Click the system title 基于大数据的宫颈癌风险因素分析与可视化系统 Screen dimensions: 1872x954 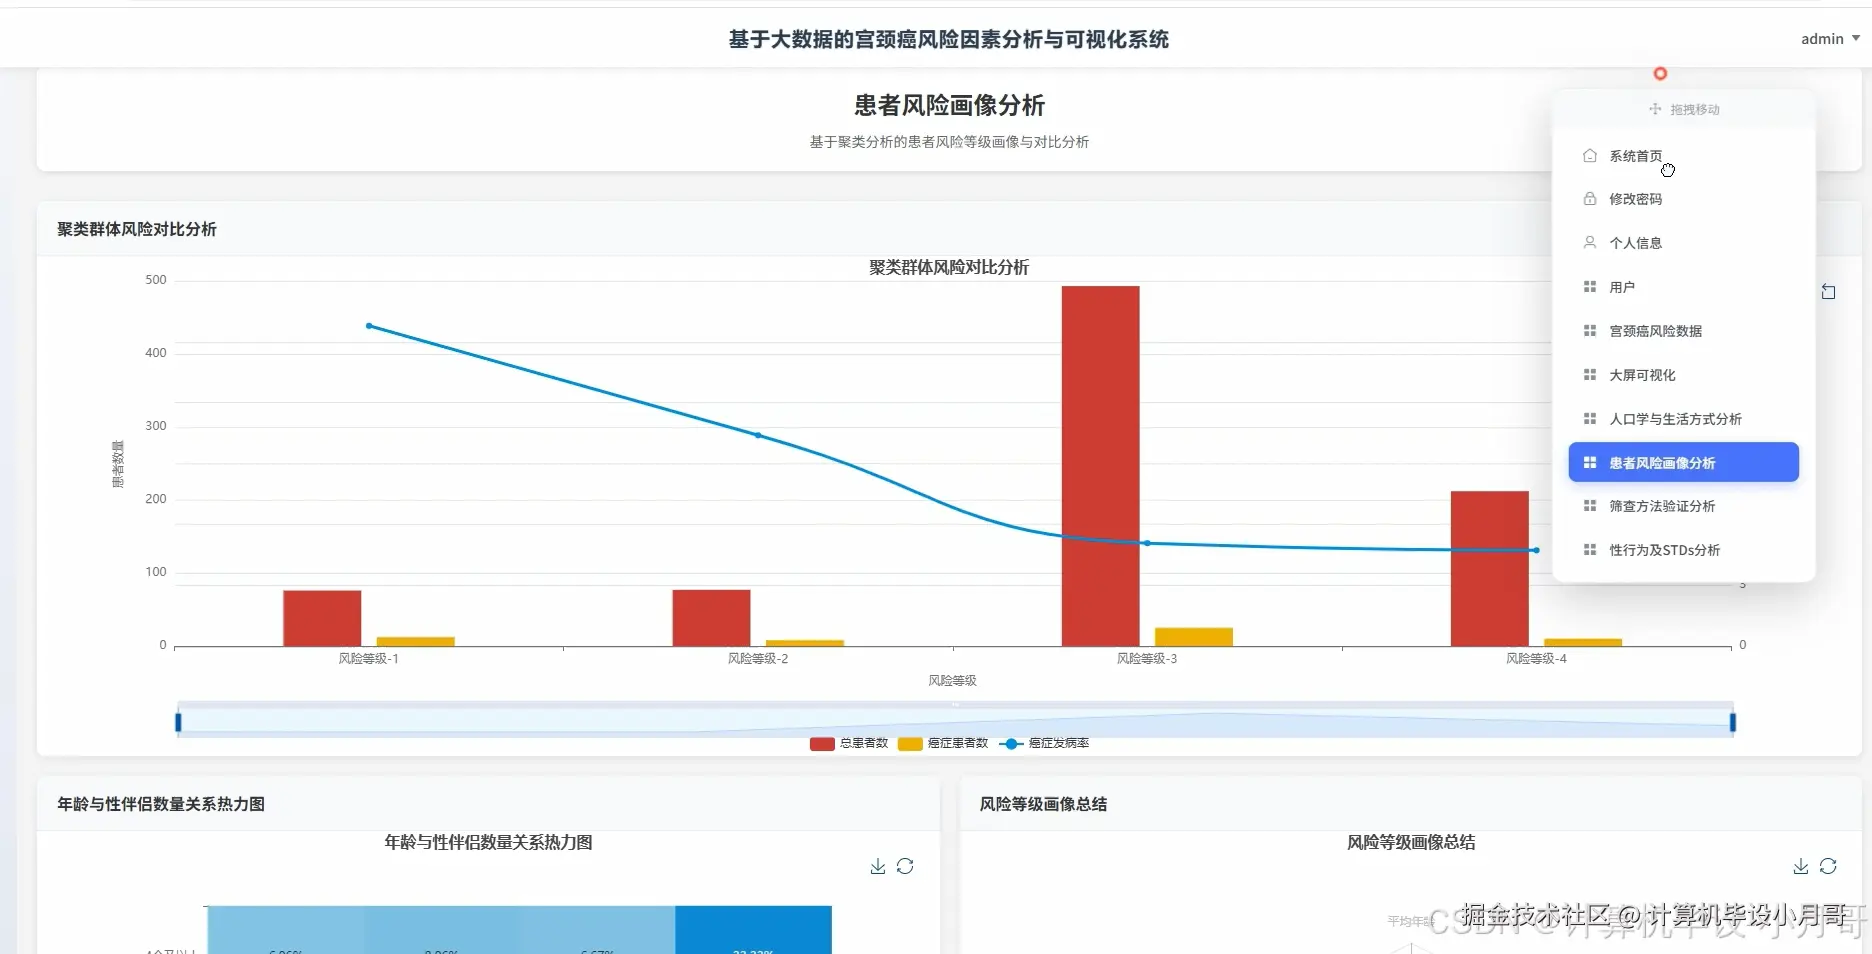[x=948, y=39]
